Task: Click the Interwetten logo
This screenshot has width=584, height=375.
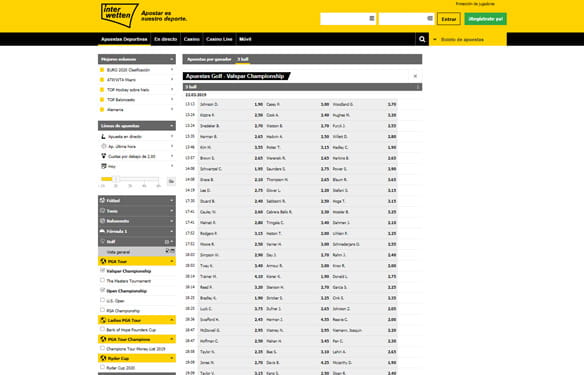Action: click(120, 15)
